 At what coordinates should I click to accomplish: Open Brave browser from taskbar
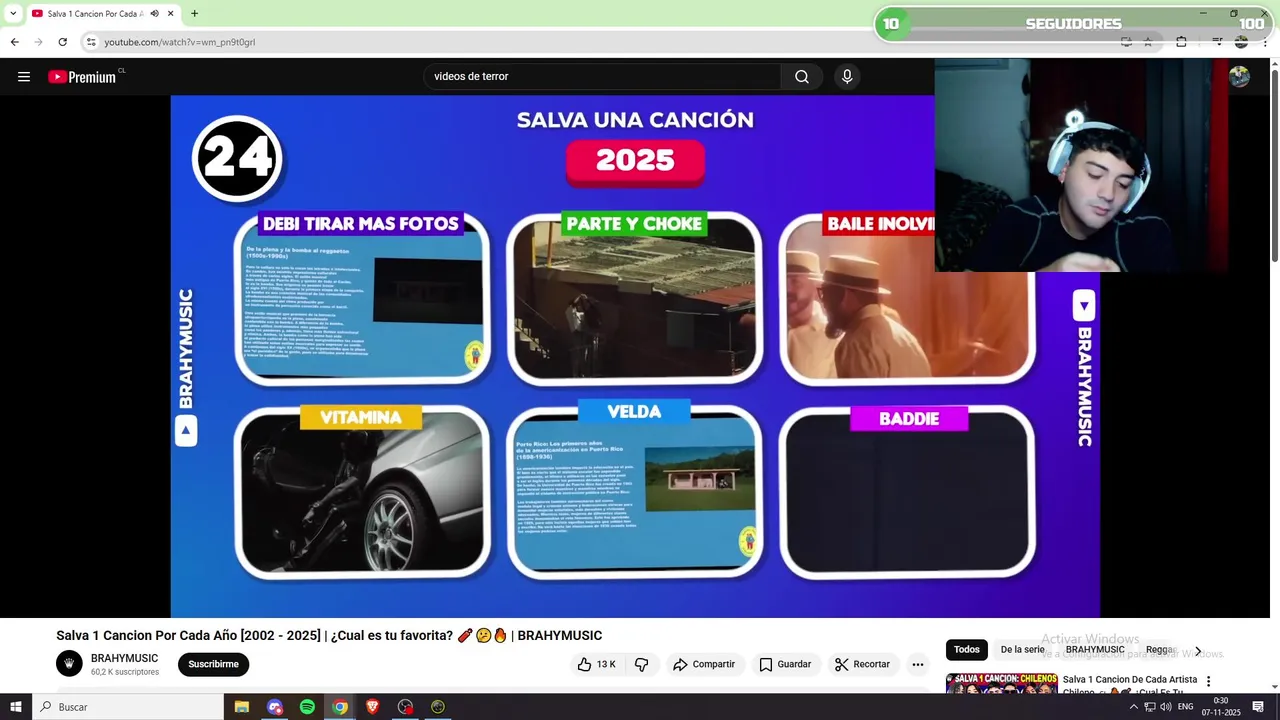click(x=373, y=707)
